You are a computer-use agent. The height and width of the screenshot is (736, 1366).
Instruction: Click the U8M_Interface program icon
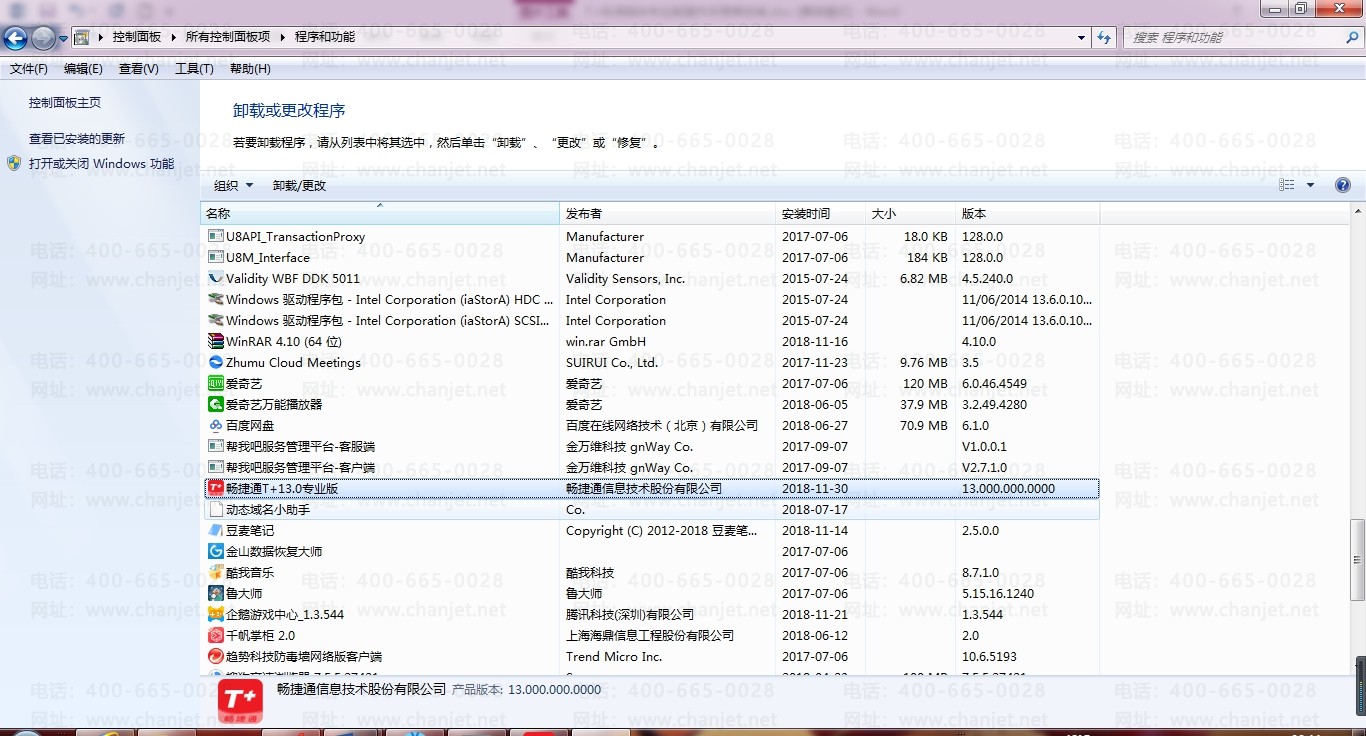pos(215,258)
